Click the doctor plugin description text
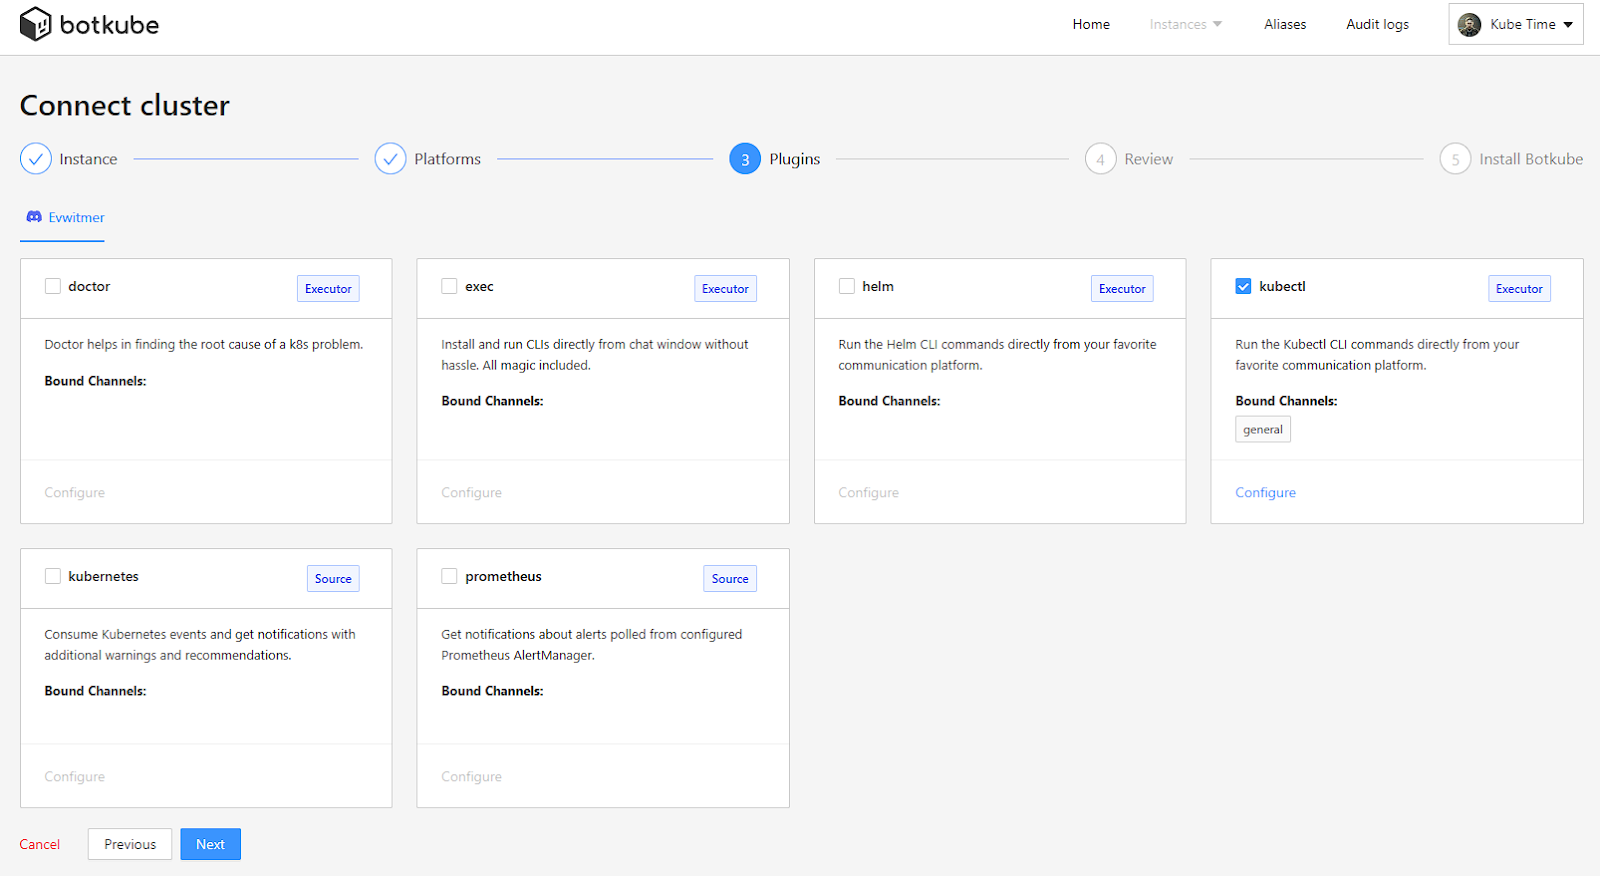Image resolution: width=1600 pixels, height=876 pixels. click(x=204, y=344)
